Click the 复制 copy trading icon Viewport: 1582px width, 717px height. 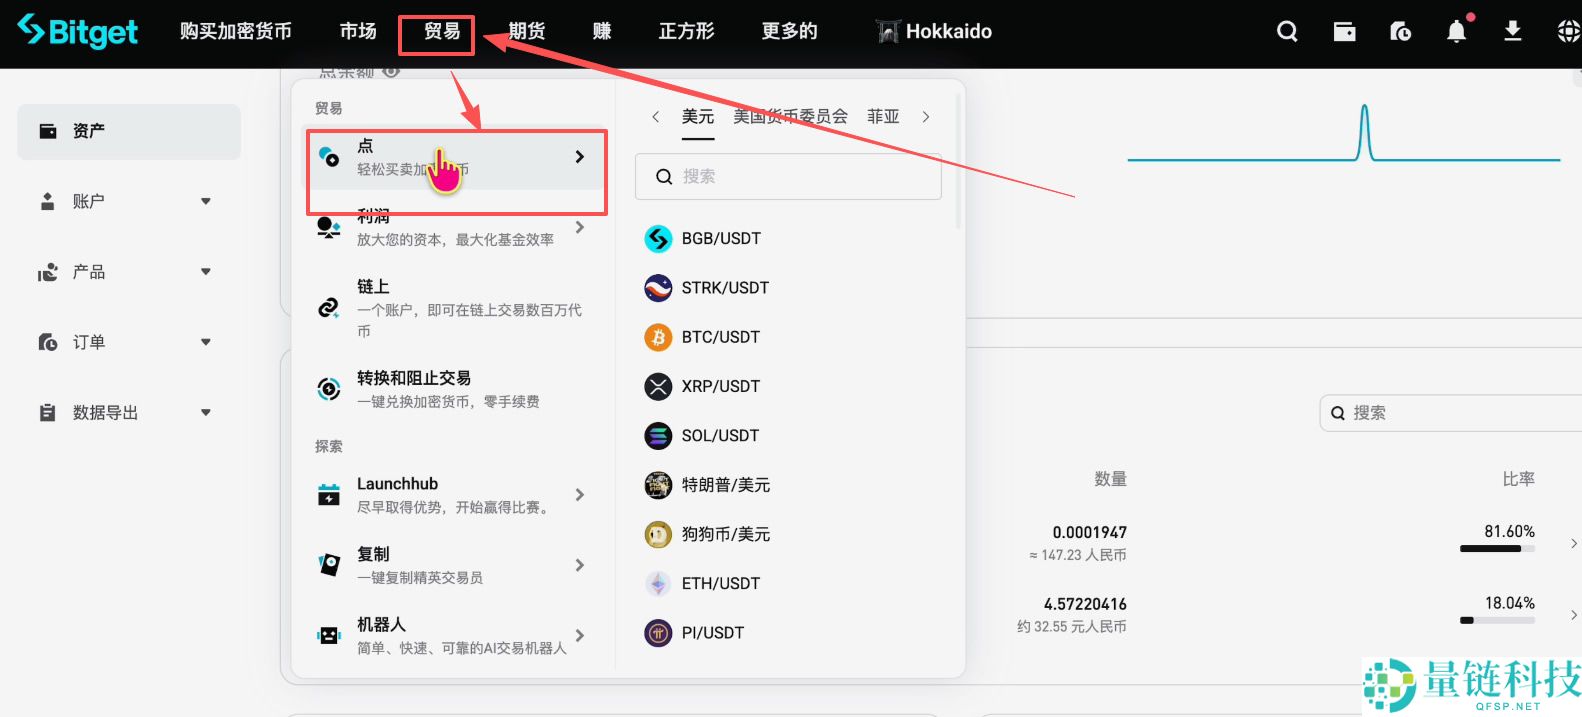(x=329, y=565)
